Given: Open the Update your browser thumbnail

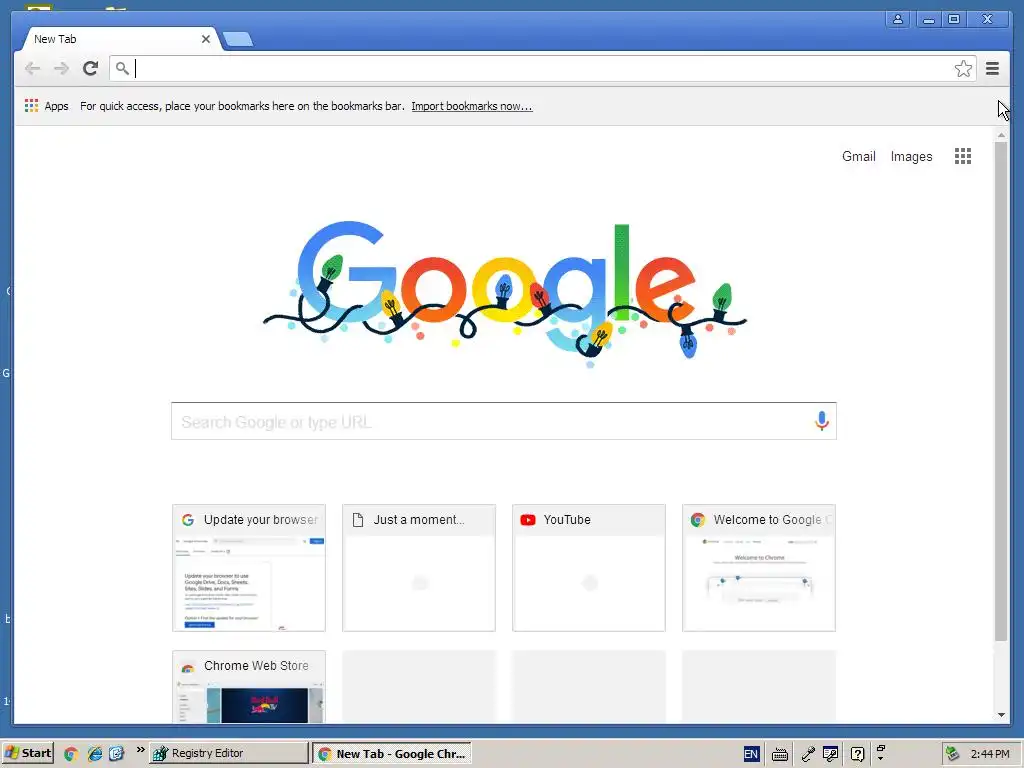Looking at the screenshot, I should coord(249,568).
